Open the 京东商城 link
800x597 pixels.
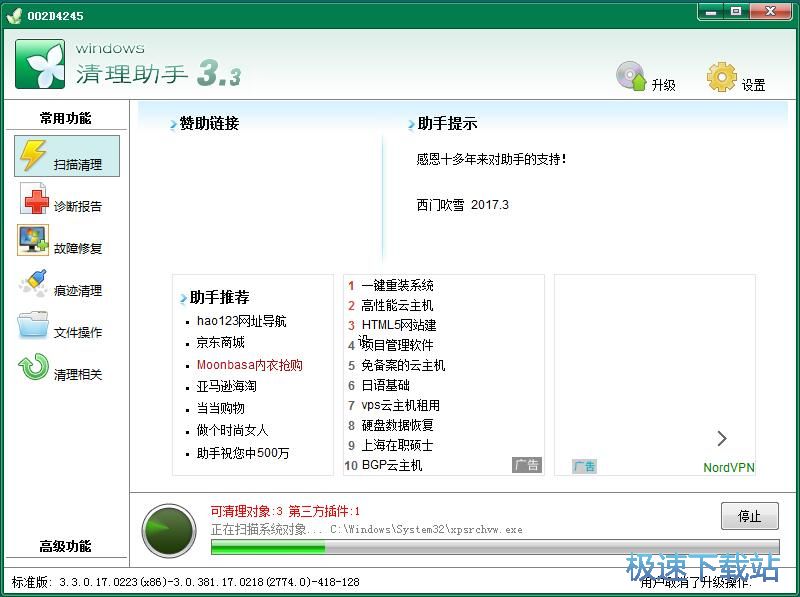220,342
